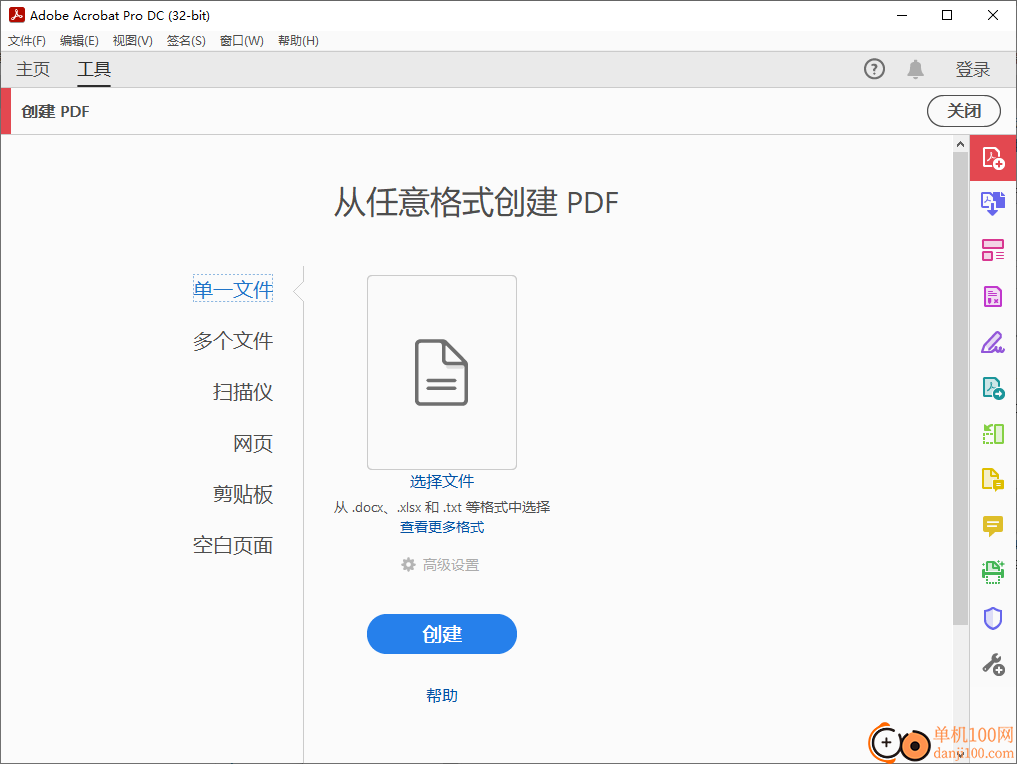Close the Acrobat window
Image resolution: width=1017 pixels, height=764 pixels.
point(992,15)
